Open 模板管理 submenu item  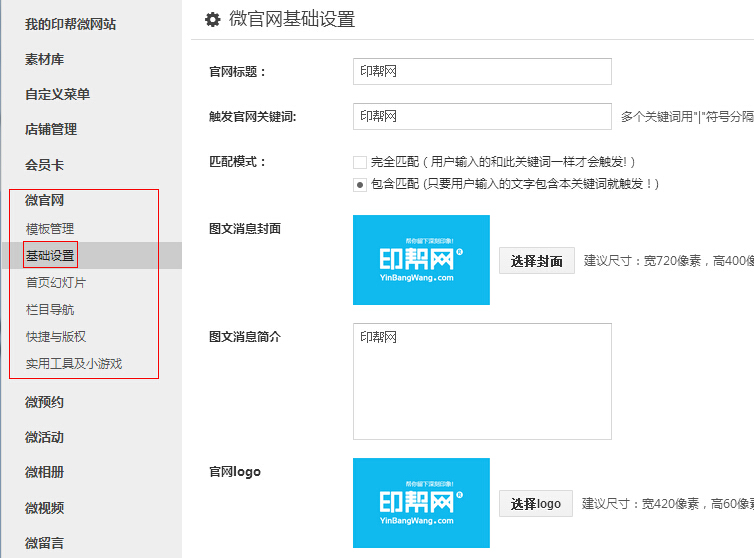[x=50, y=228]
